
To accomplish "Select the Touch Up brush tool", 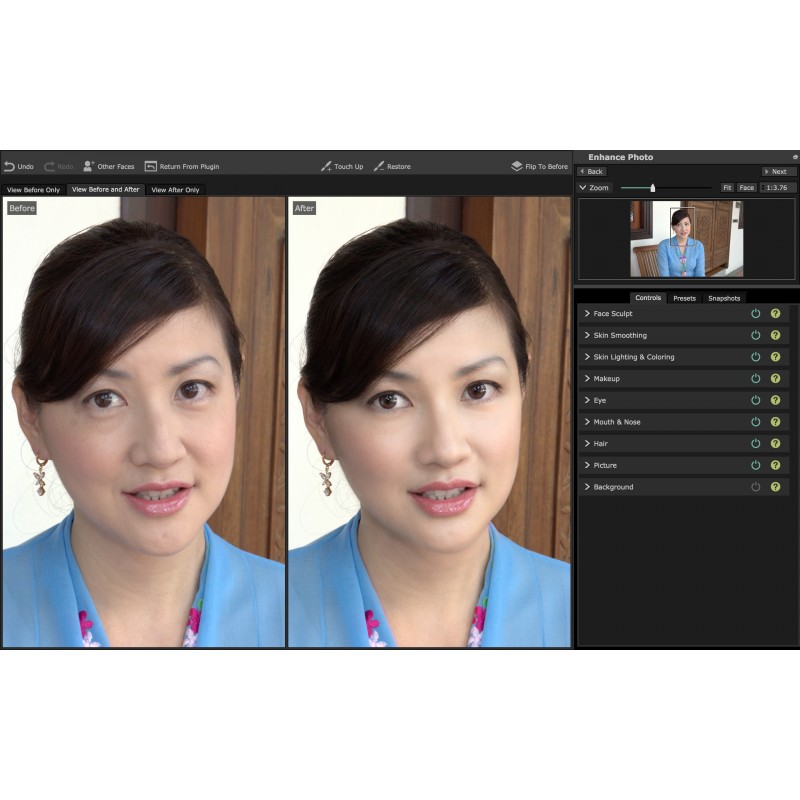I will click(x=327, y=166).
